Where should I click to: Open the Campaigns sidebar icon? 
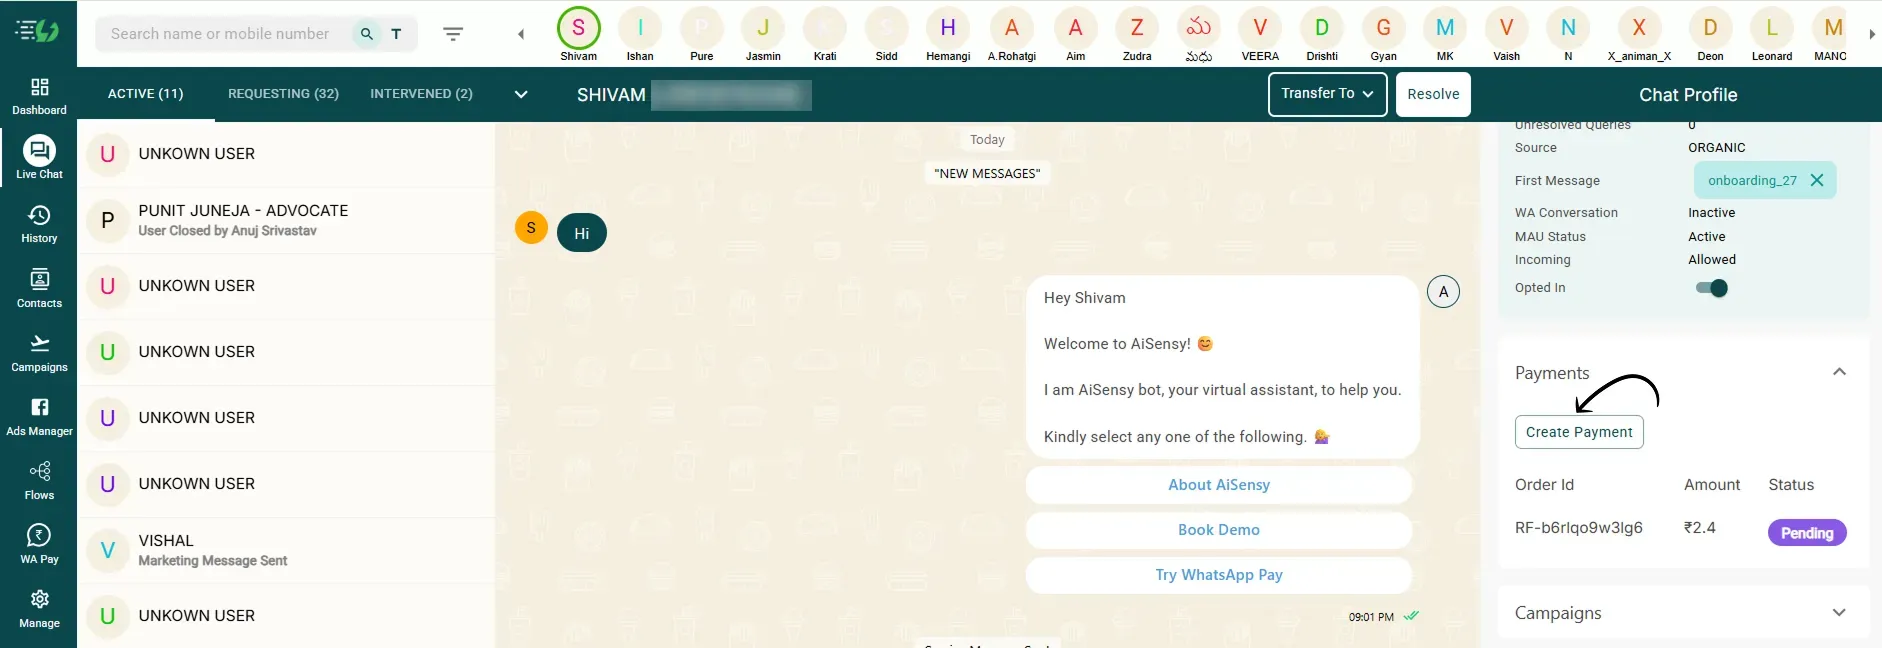39,352
